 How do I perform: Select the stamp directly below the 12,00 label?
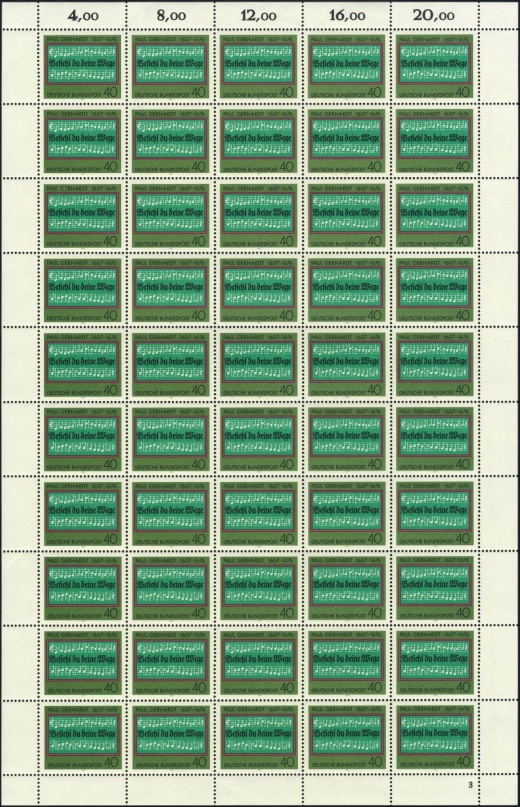[258, 66]
